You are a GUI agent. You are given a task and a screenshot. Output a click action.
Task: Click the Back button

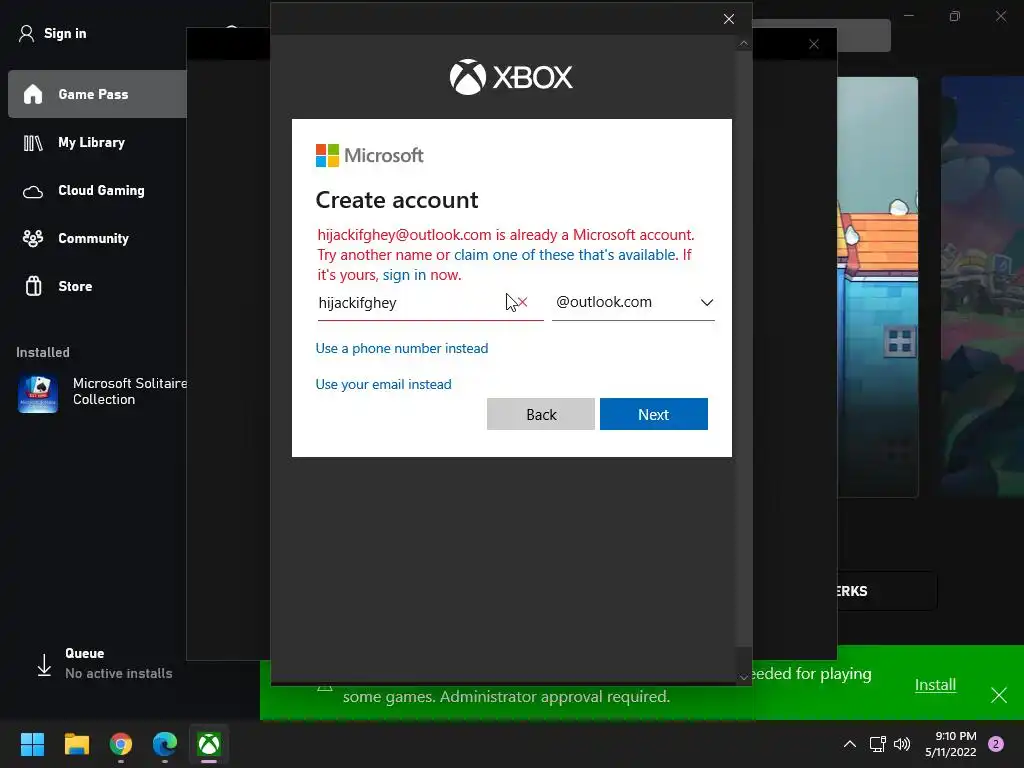point(541,414)
